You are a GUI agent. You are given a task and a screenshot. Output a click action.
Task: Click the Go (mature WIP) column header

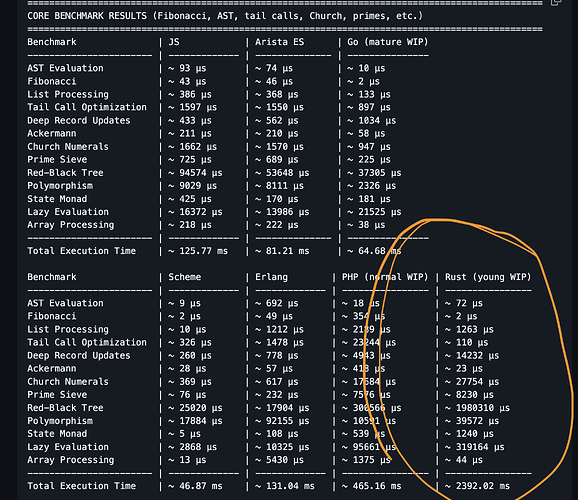pyautogui.click(x=387, y=42)
